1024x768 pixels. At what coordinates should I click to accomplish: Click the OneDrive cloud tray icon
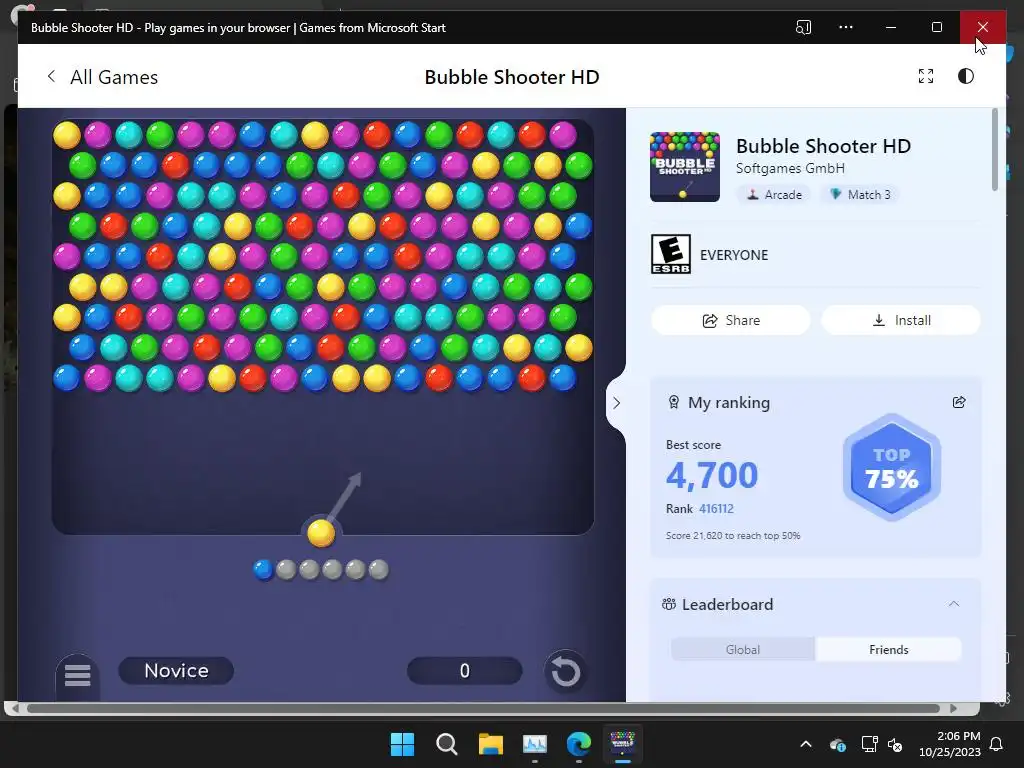click(x=837, y=744)
